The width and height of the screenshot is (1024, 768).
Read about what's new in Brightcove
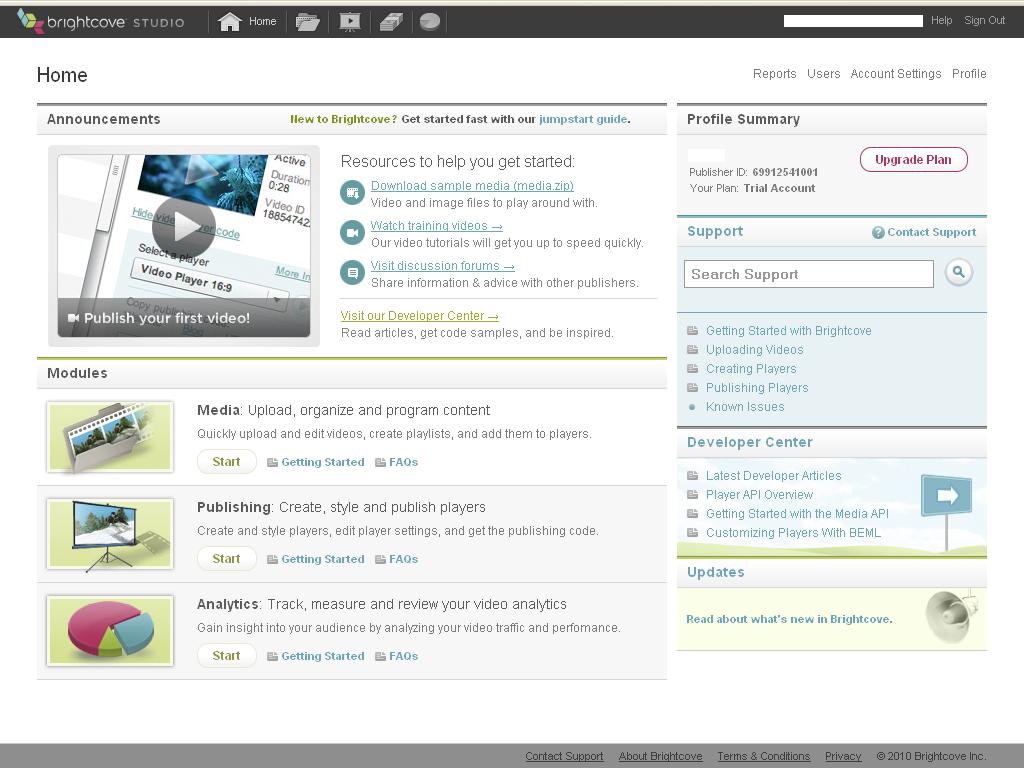789,619
